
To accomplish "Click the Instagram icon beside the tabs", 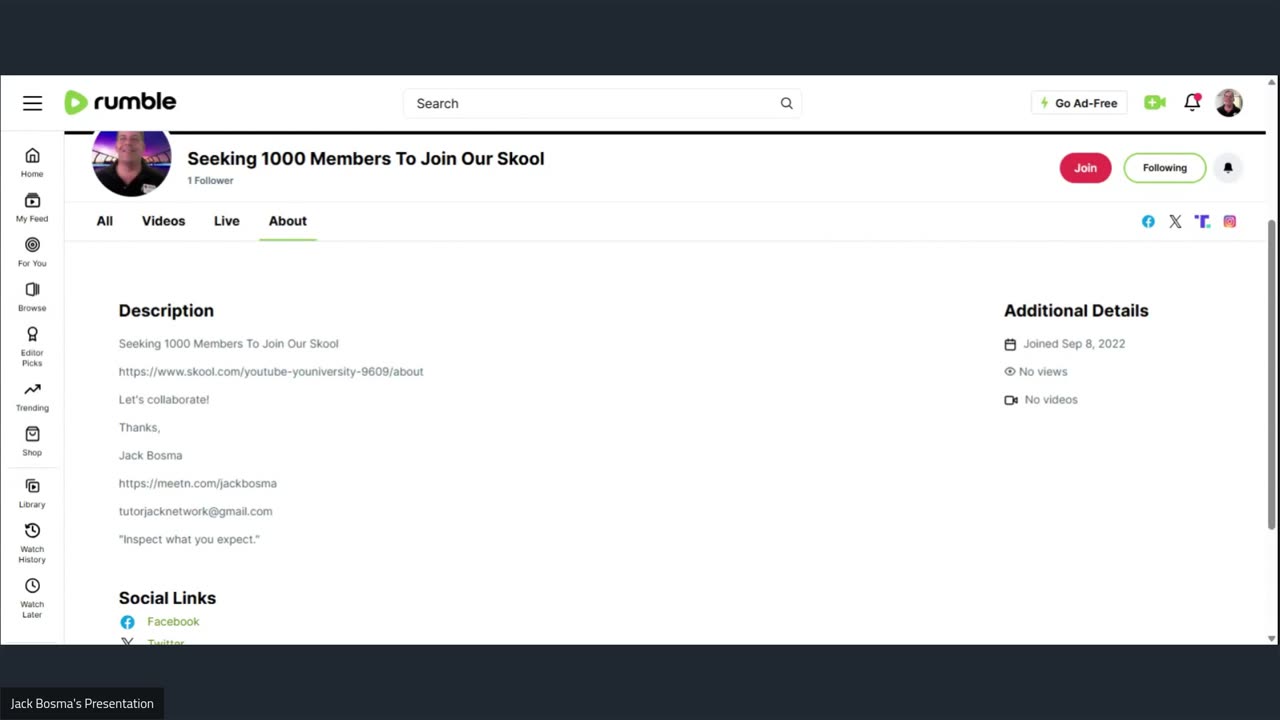I will point(1230,222).
